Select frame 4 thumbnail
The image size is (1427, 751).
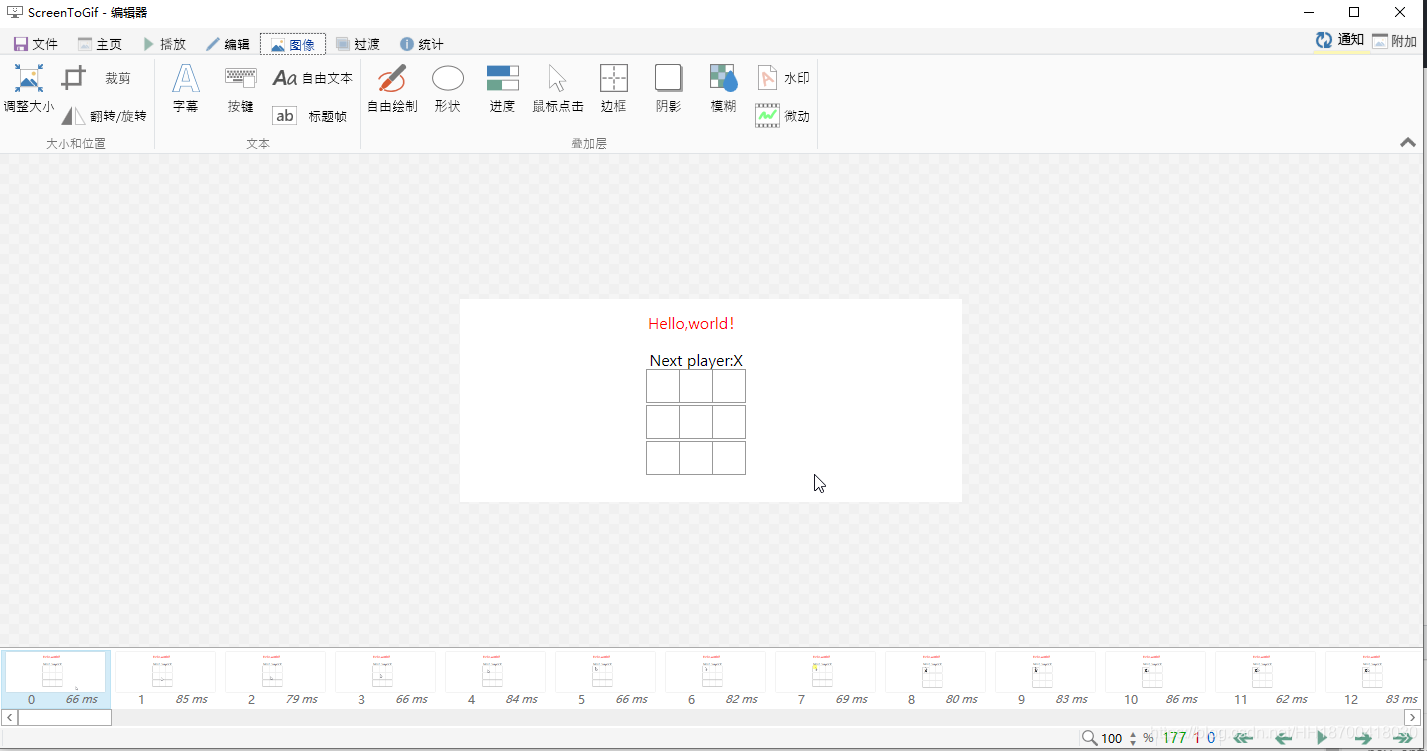[x=496, y=679]
